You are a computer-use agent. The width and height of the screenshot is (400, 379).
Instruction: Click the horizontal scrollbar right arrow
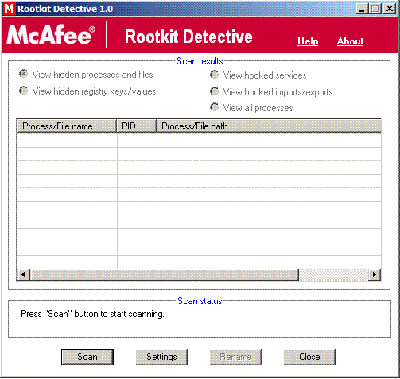375,275
